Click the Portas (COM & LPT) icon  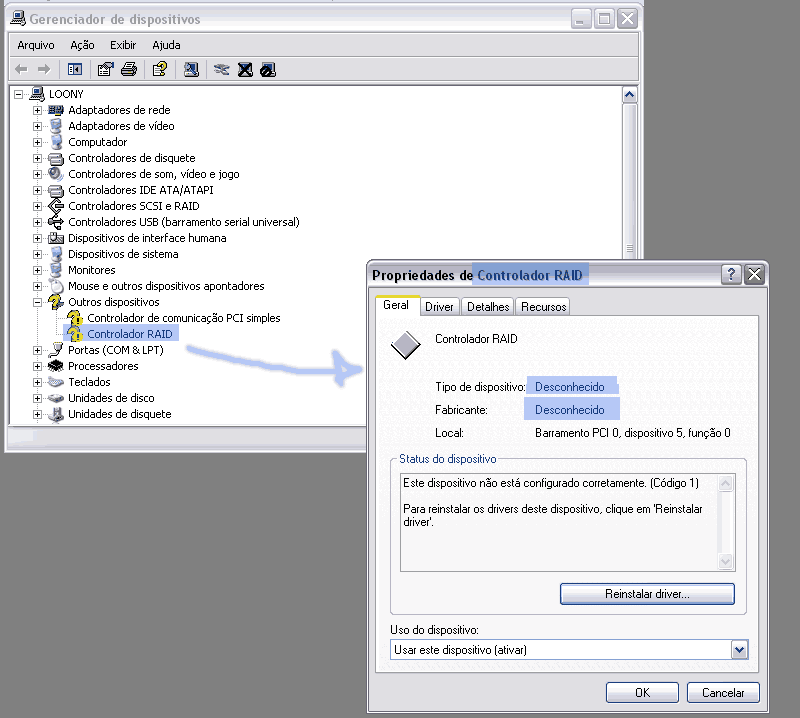pyautogui.click(x=56, y=350)
